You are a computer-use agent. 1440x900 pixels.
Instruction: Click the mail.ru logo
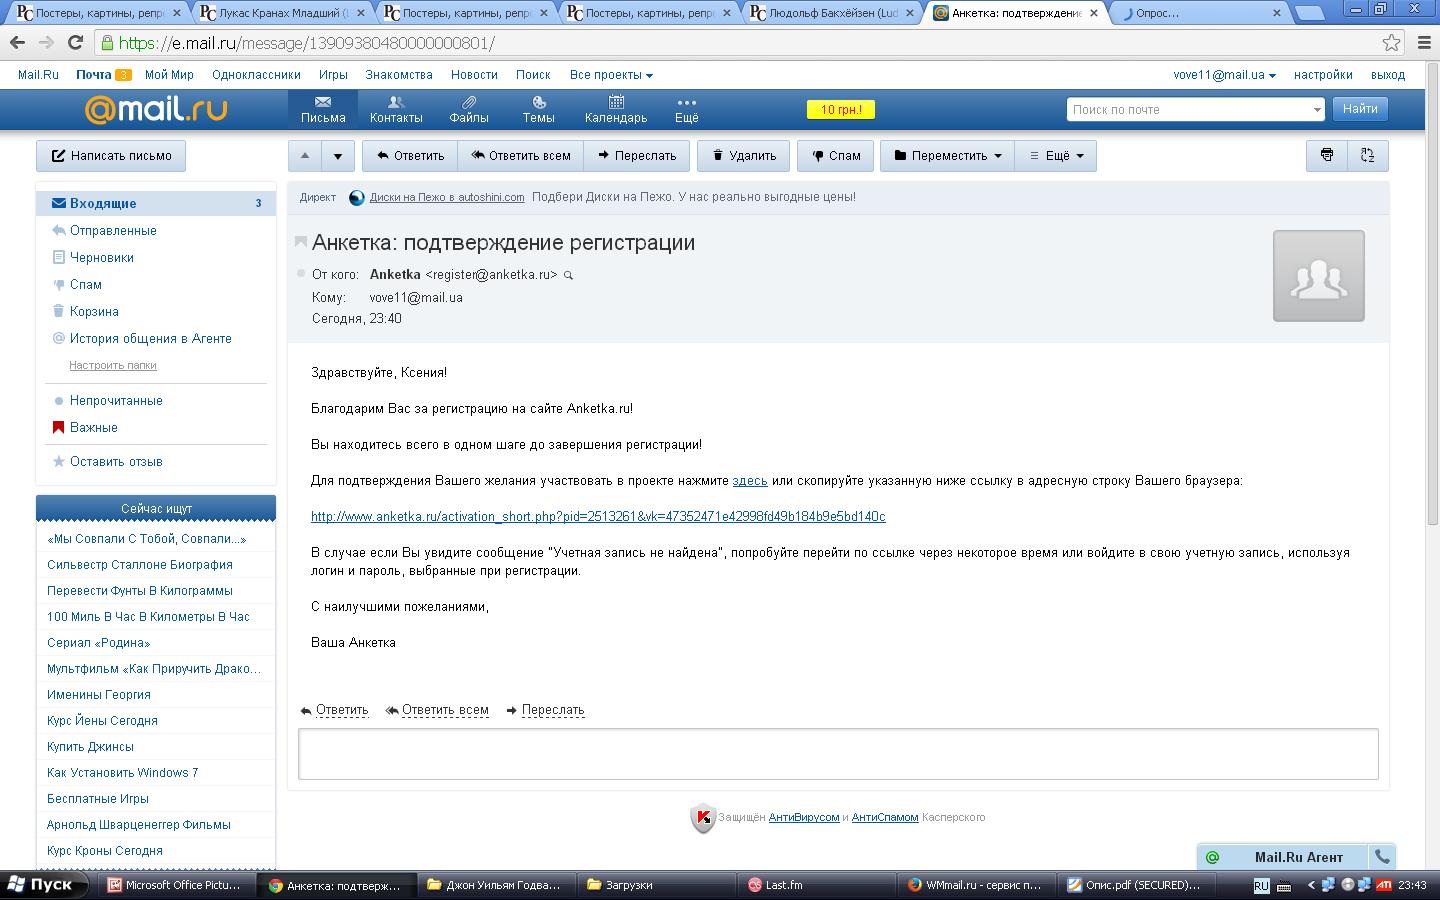coord(156,109)
